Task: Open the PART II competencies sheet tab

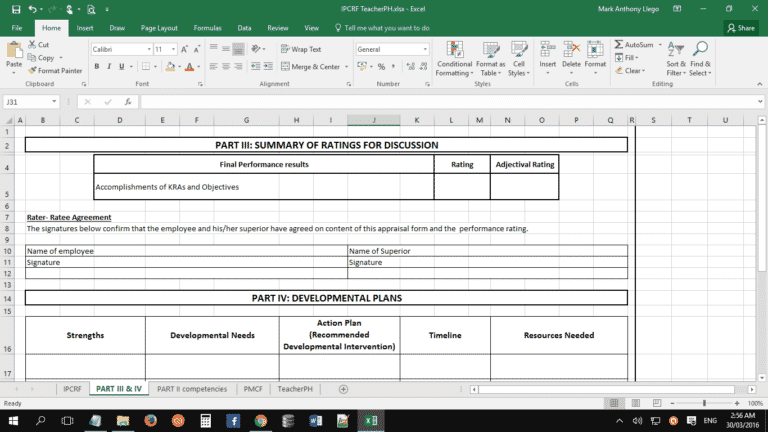Action: [192, 388]
